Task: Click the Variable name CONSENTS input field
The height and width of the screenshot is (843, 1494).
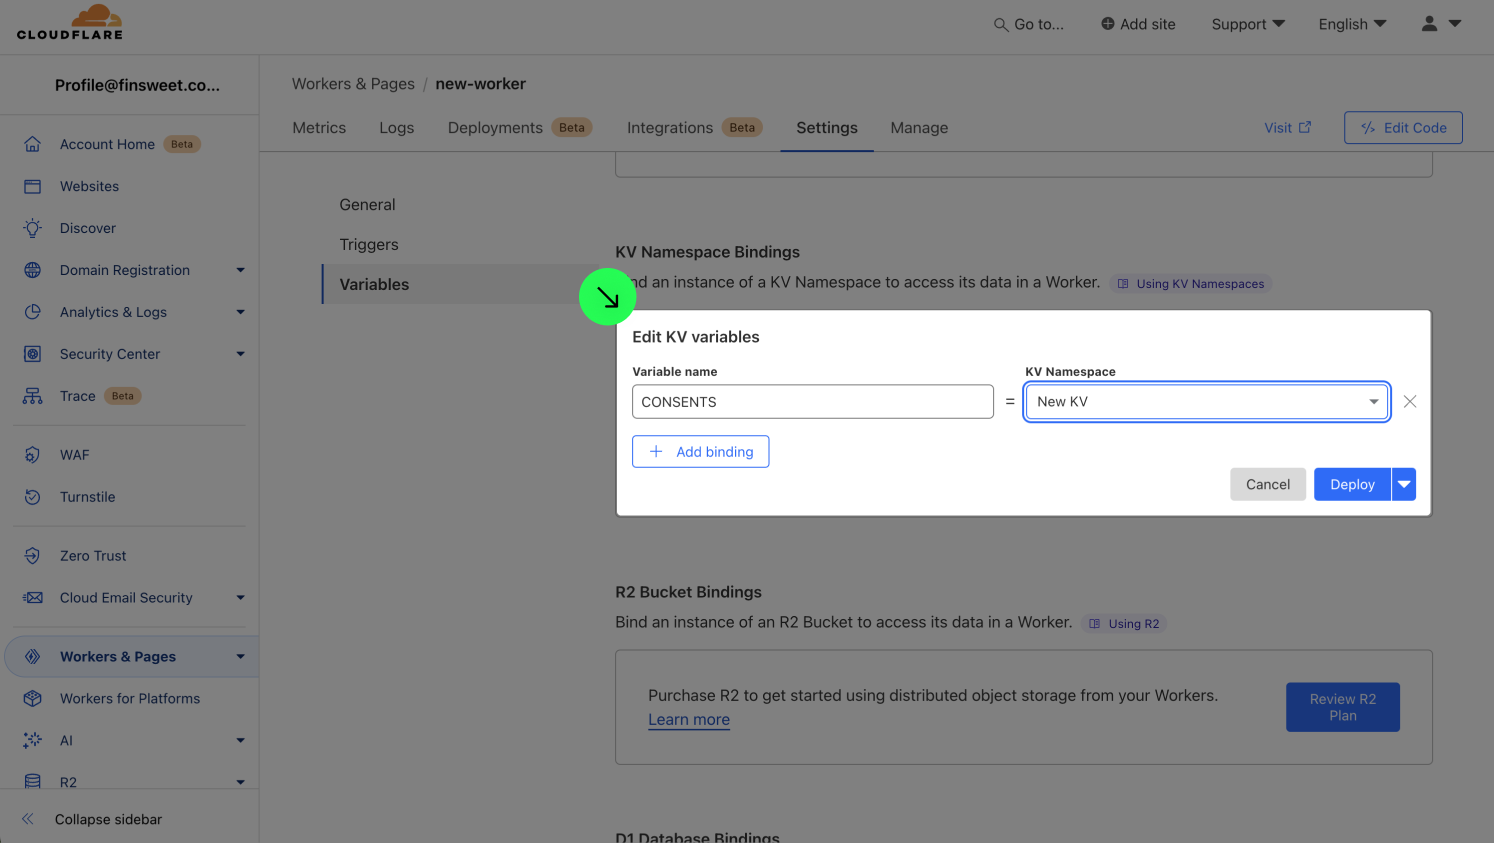Action: [813, 402]
